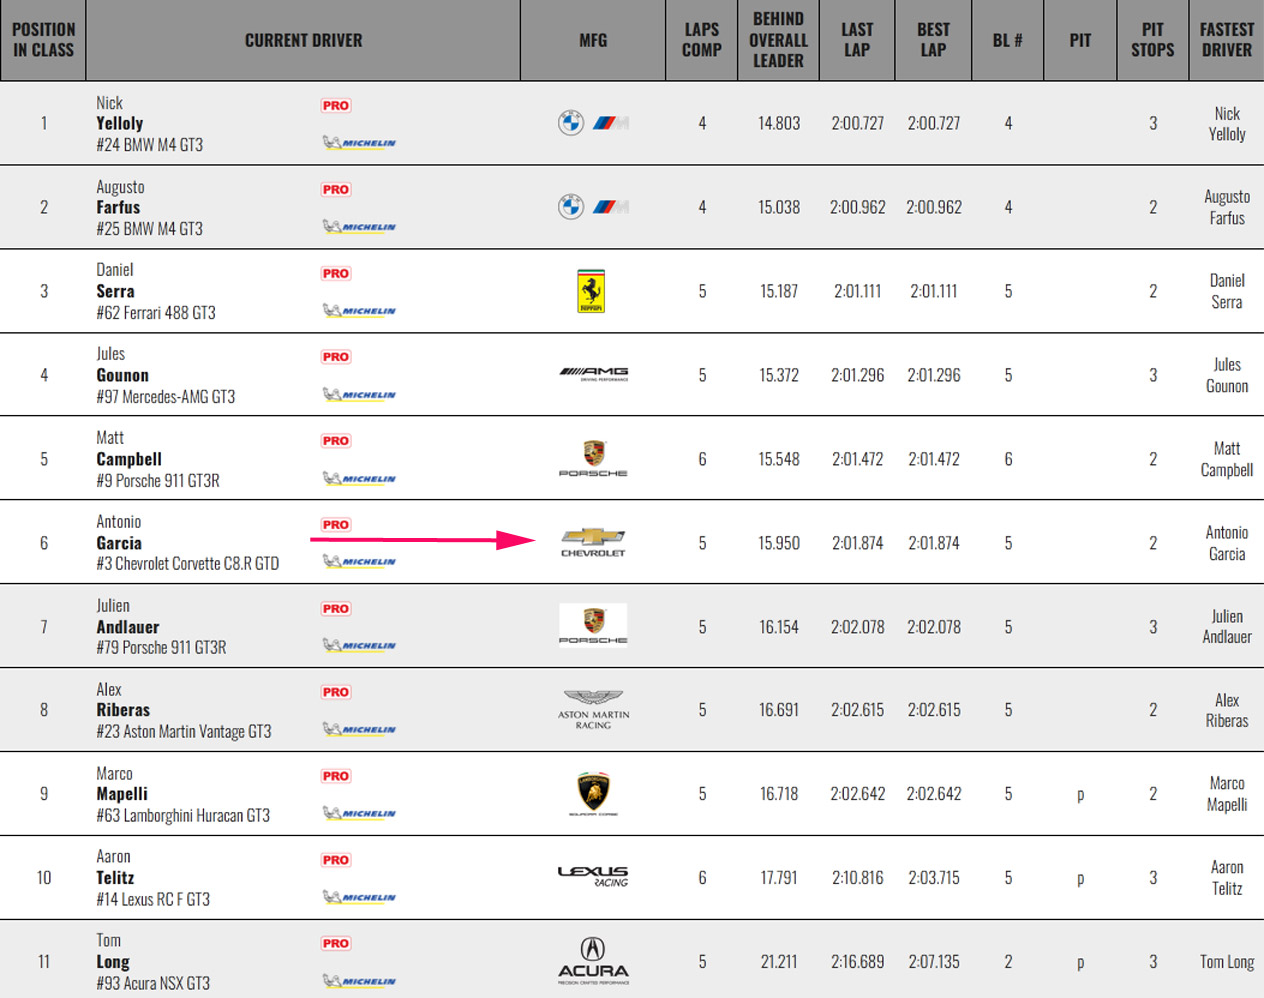Select the #62 Ferrari 488 GT3 car text
Image resolution: width=1264 pixels, height=998 pixels.
tap(156, 313)
